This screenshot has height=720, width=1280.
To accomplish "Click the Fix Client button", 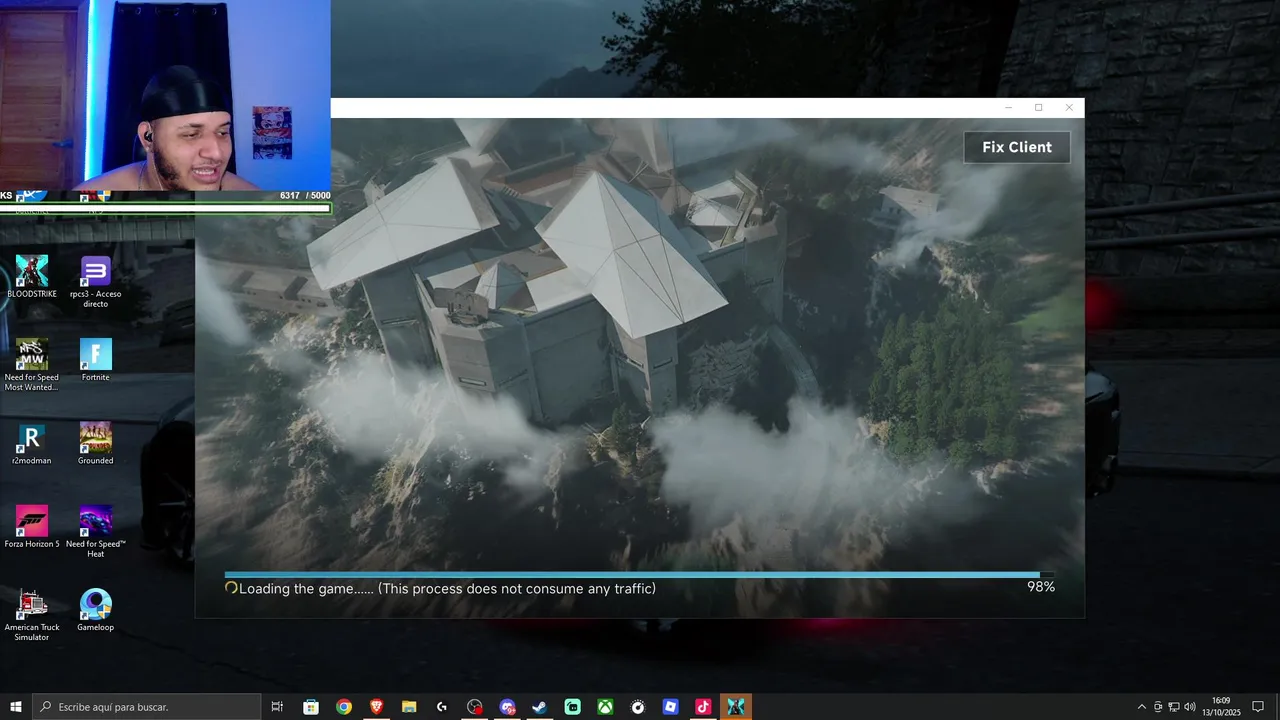I will coord(1017,147).
